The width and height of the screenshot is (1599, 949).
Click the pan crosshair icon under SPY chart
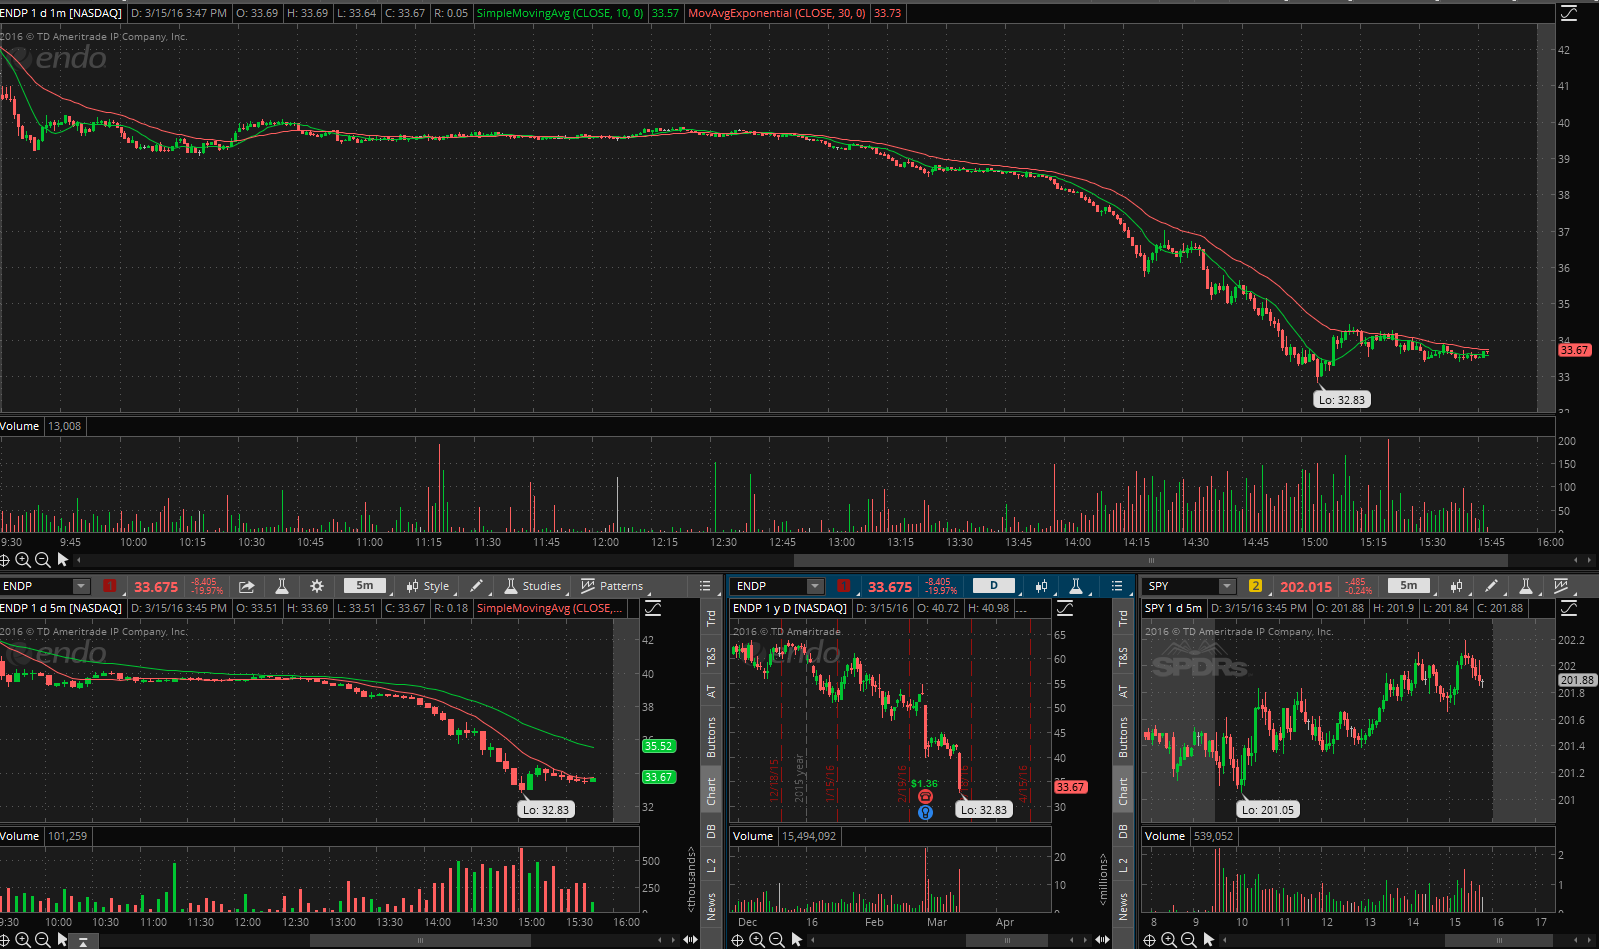[x=1149, y=940]
